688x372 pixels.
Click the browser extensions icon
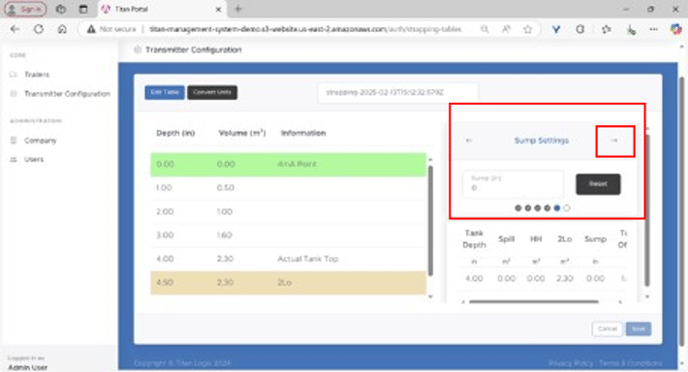[x=580, y=29]
